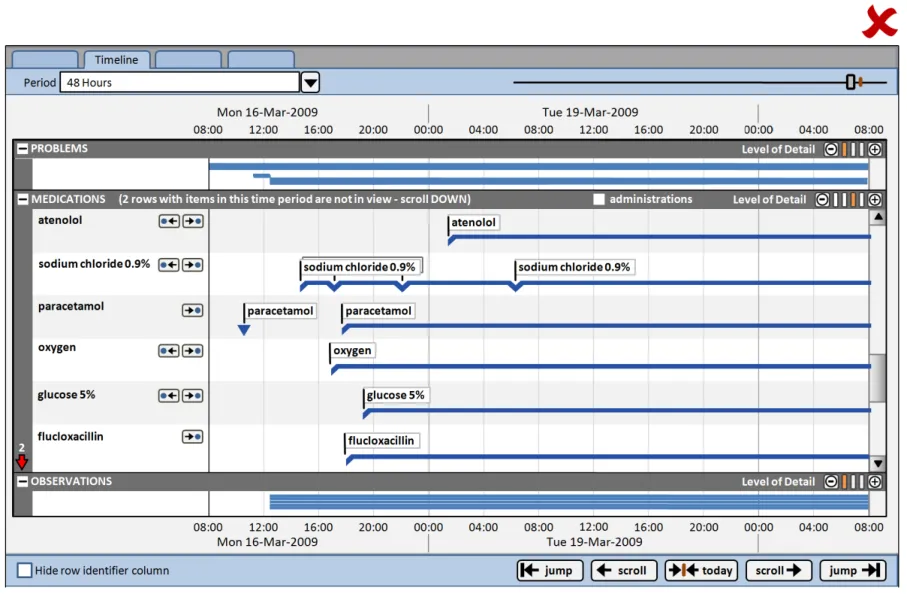This screenshot has height=594, width=907.
Task: Decrease Medications level of detail minus icon
Action: pos(822,200)
